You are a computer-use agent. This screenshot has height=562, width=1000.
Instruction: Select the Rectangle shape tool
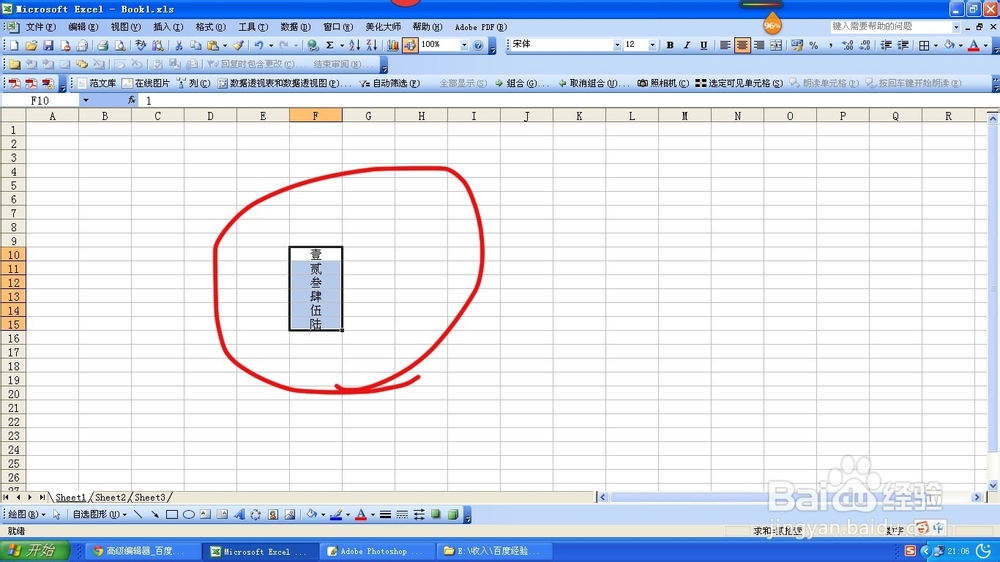click(172, 515)
